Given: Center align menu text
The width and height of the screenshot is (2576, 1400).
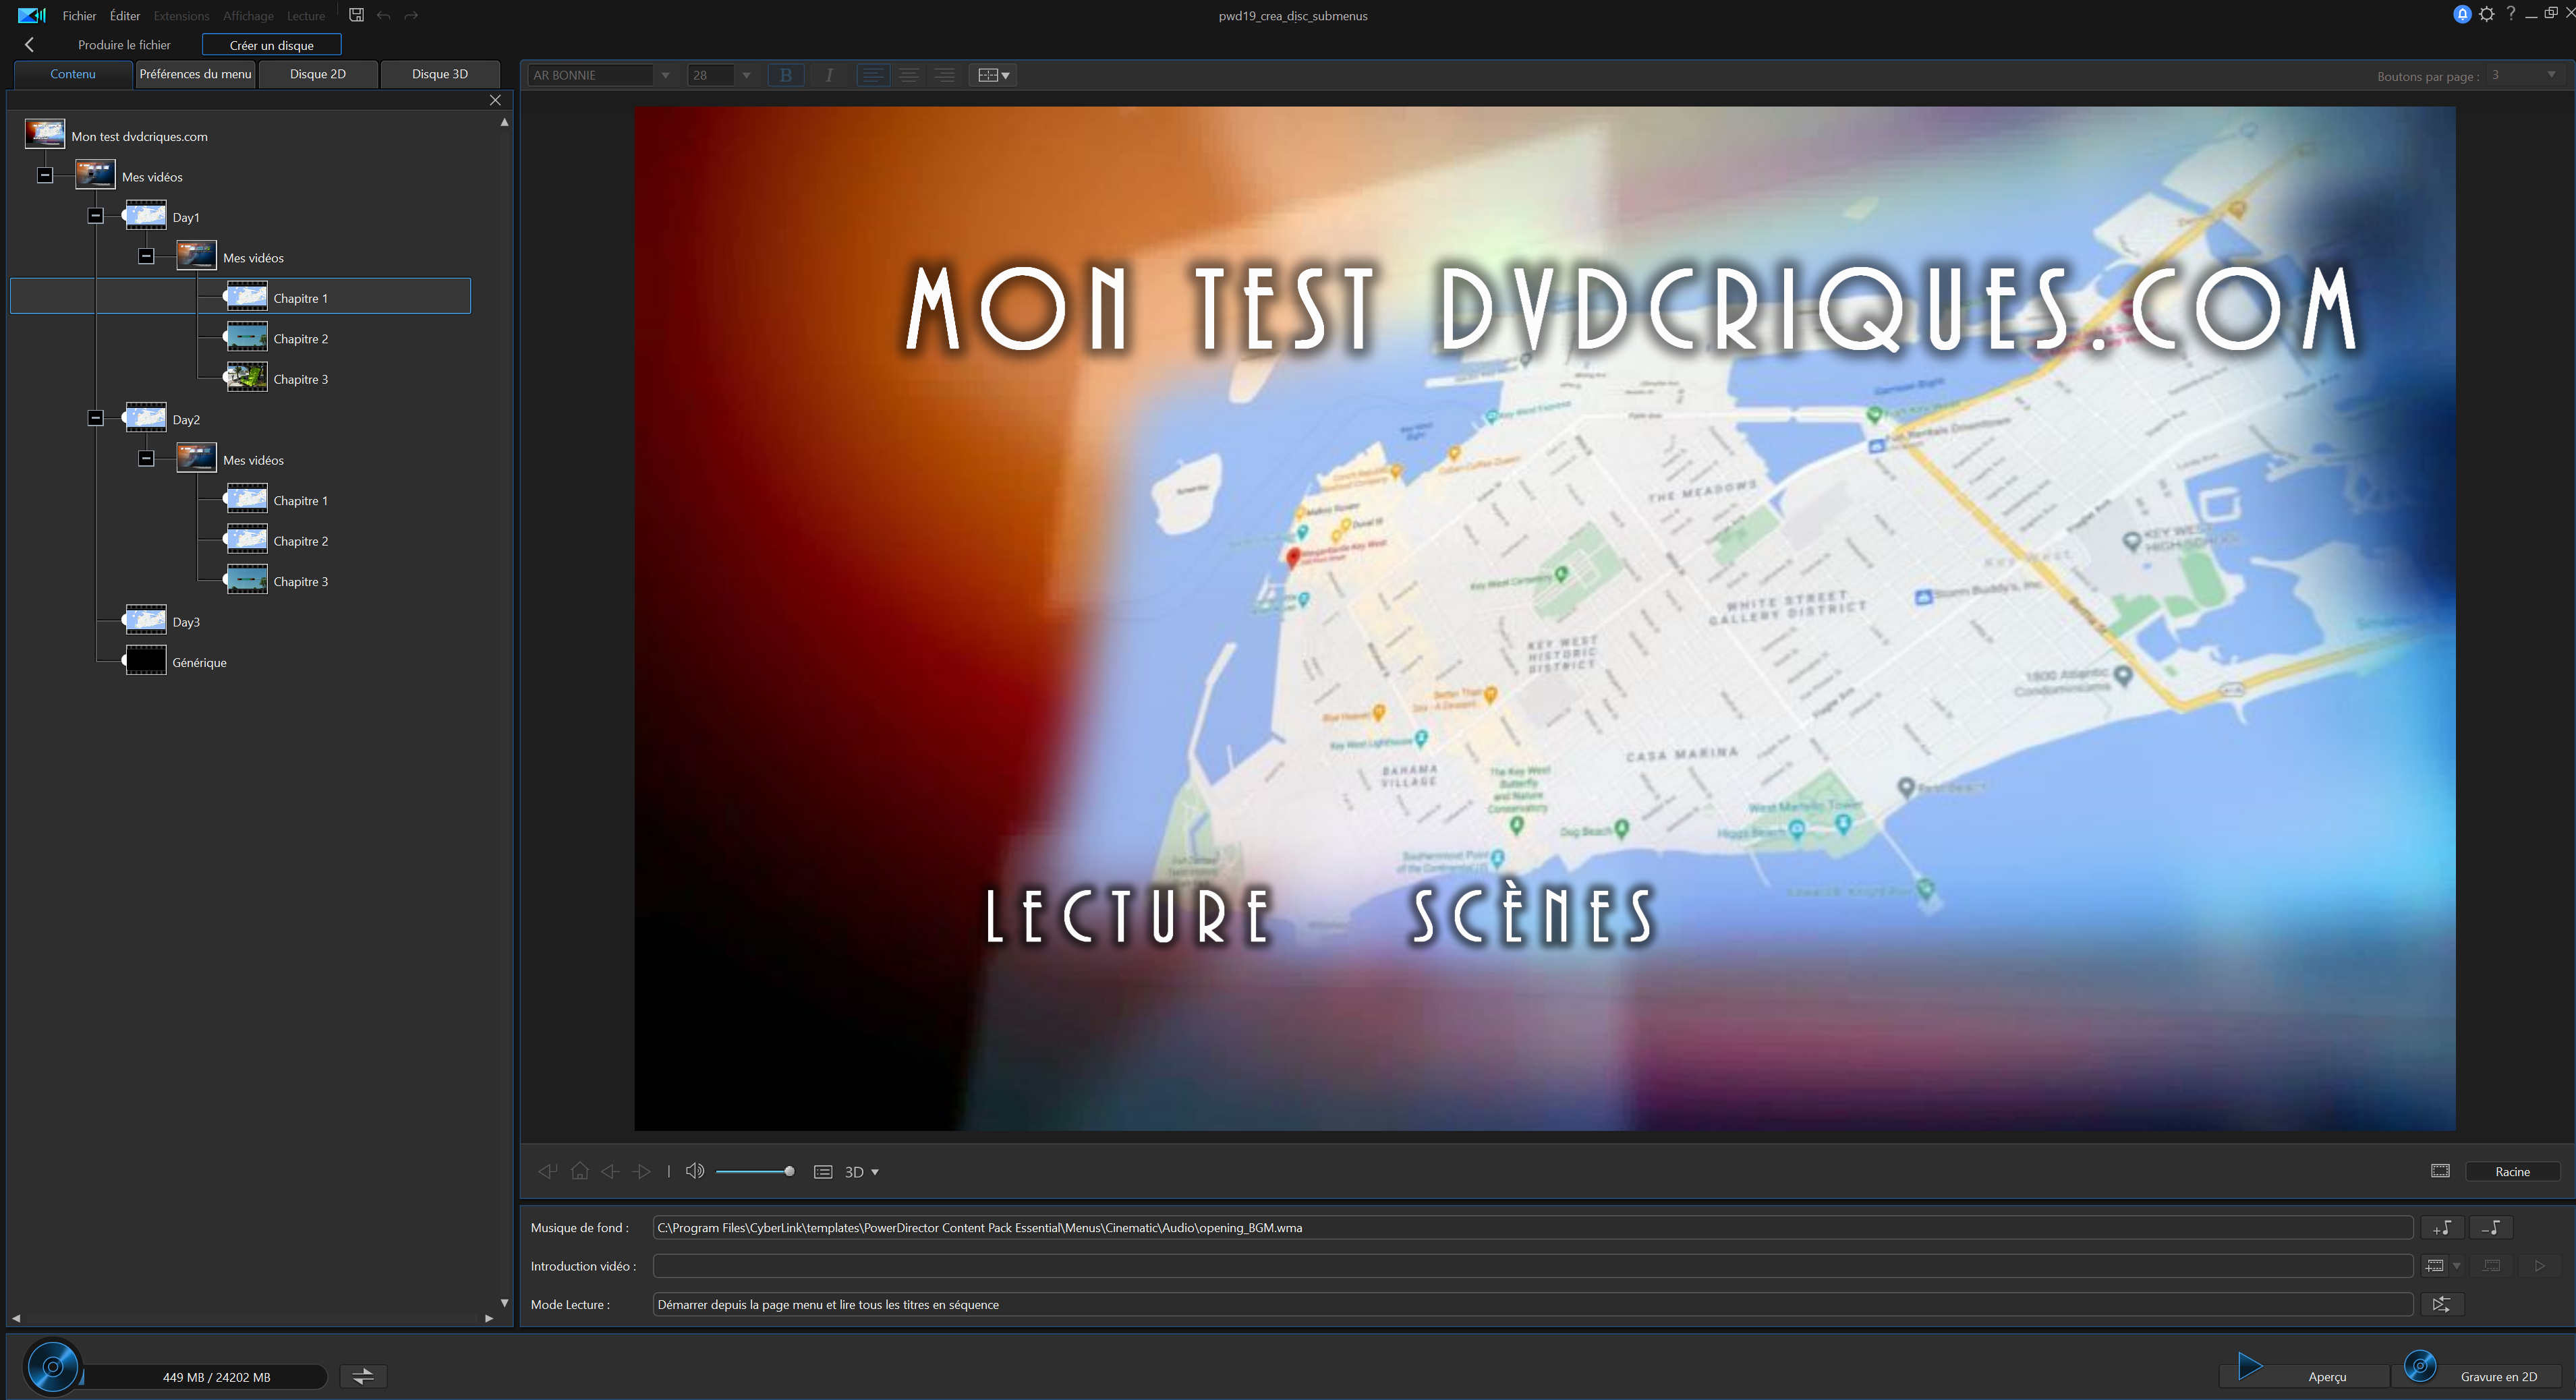Looking at the screenshot, I should coord(909,75).
